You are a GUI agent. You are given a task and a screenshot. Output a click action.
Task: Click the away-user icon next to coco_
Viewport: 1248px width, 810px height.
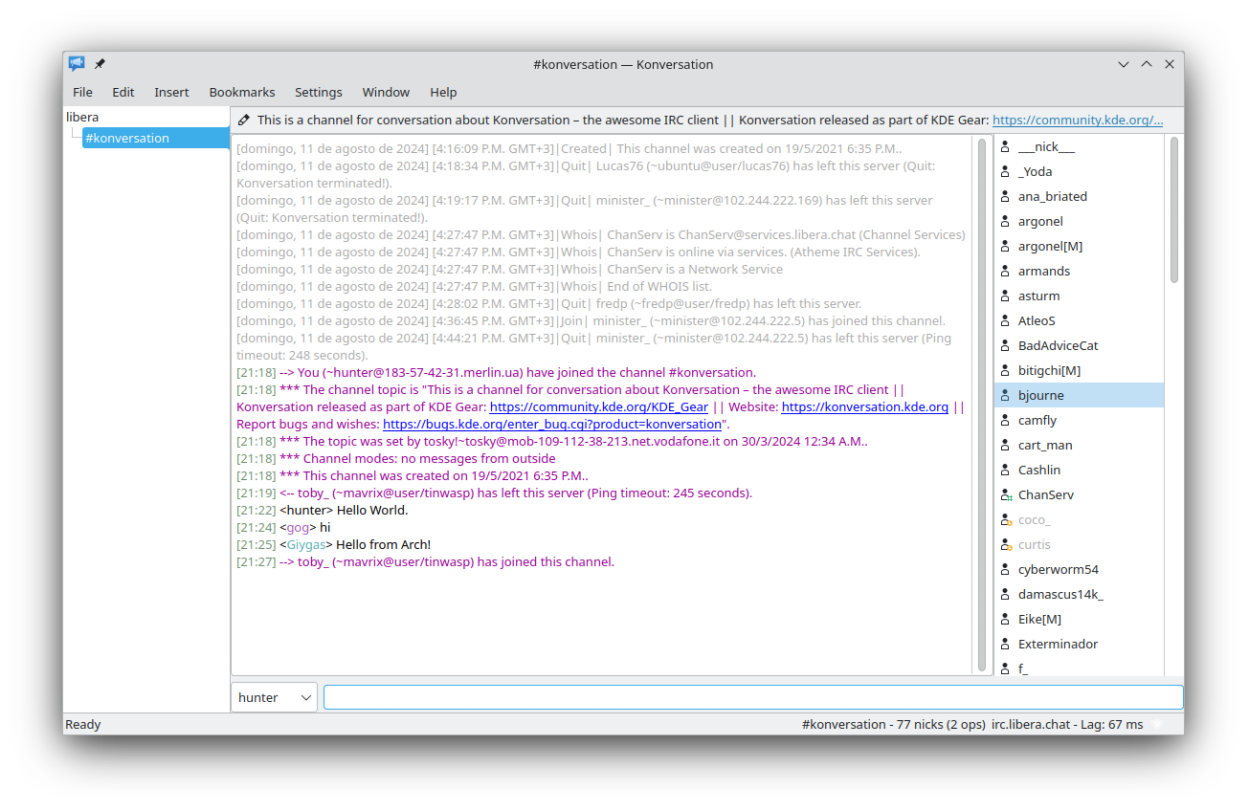[x=1006, y=520]
